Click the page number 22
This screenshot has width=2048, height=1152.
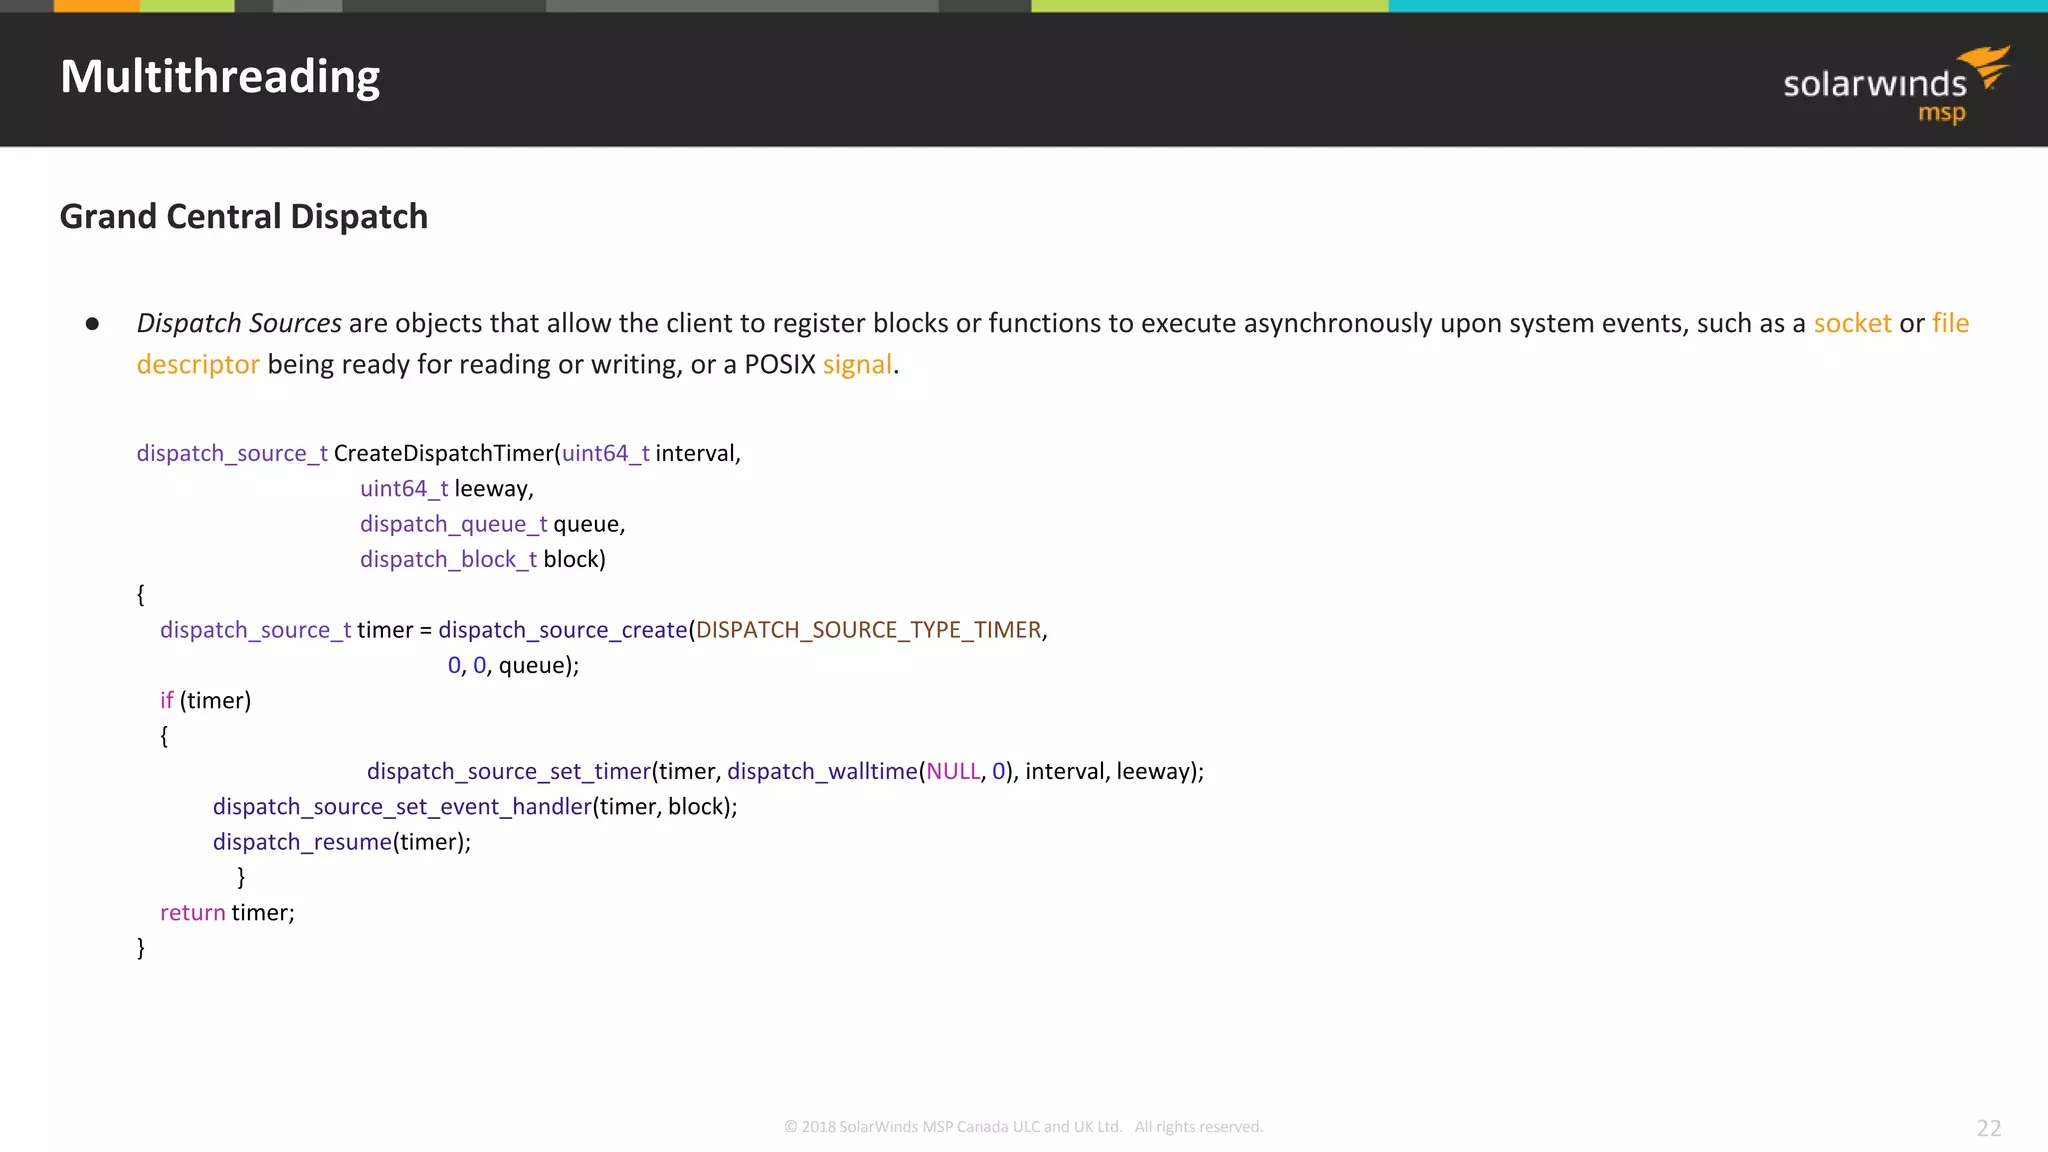pyautogui.click(x=1988, y=1128)
